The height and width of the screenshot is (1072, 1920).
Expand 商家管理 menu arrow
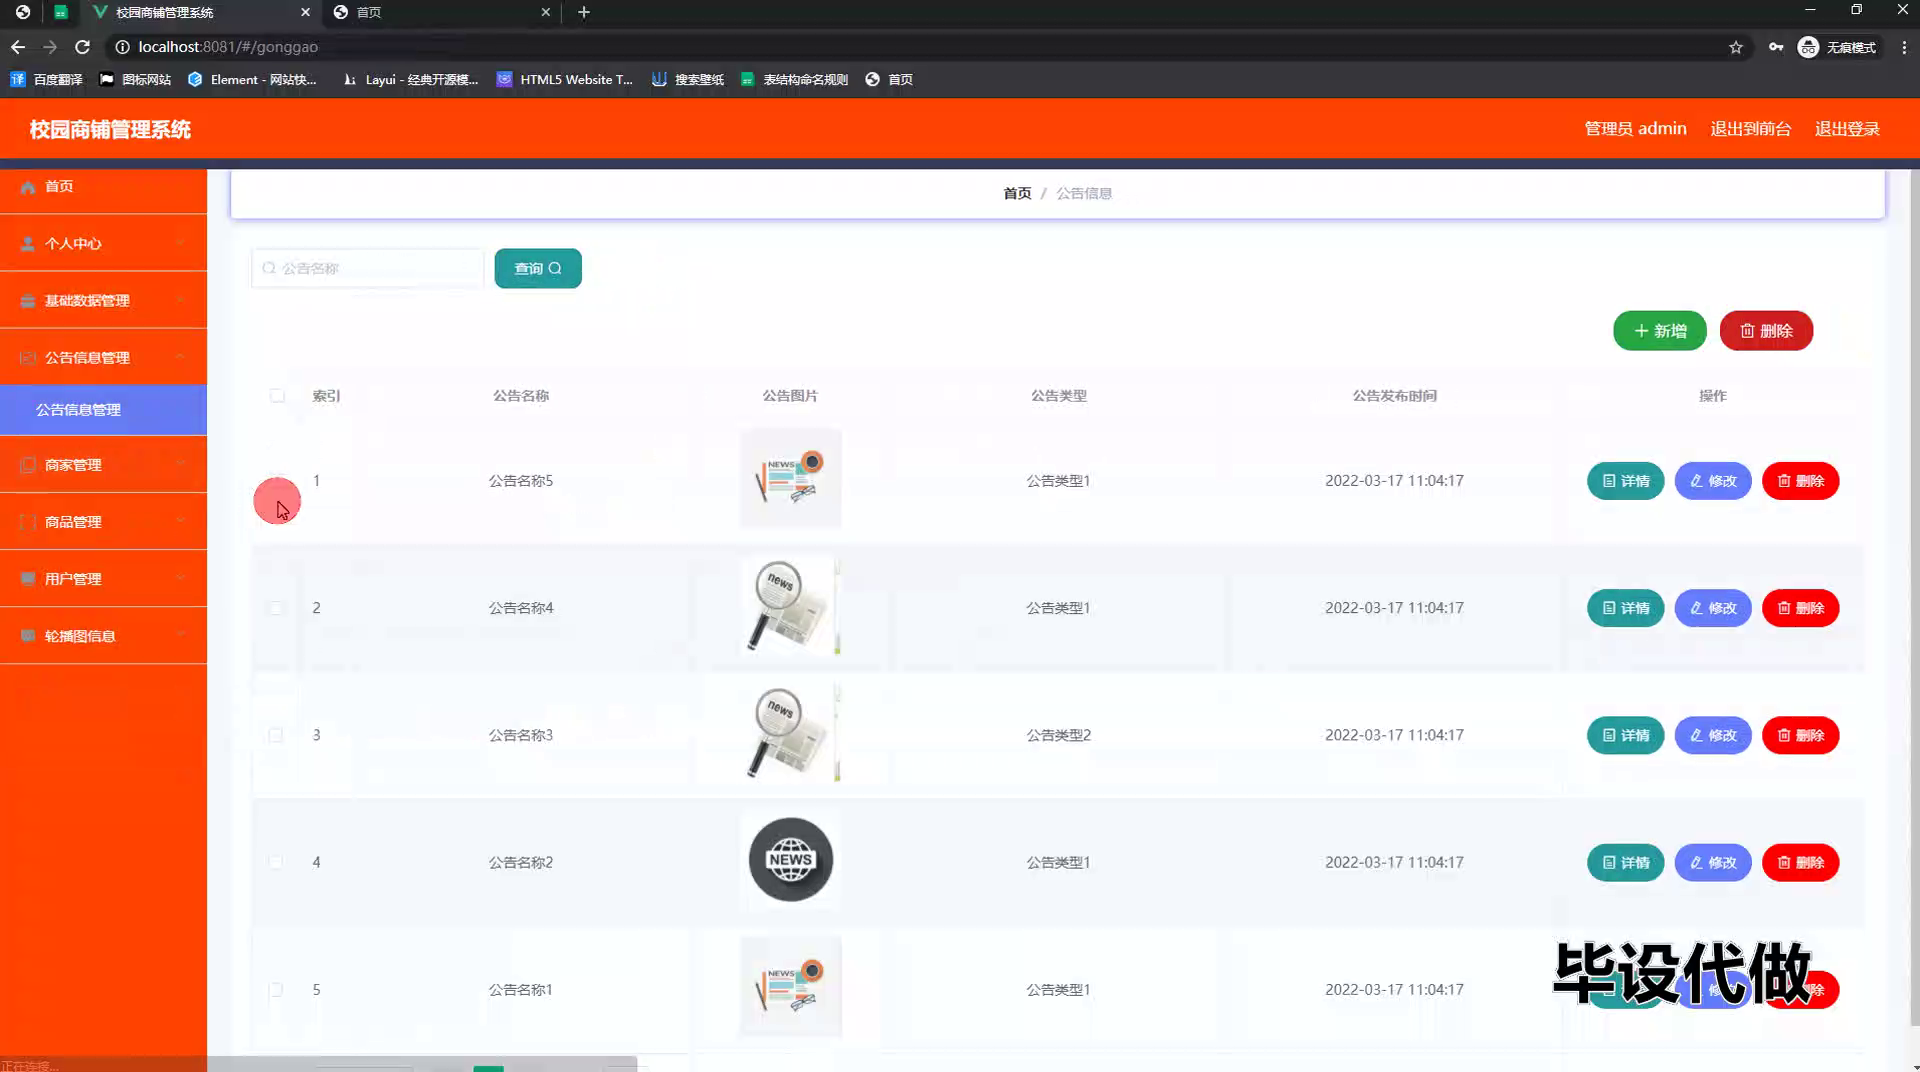180,465
